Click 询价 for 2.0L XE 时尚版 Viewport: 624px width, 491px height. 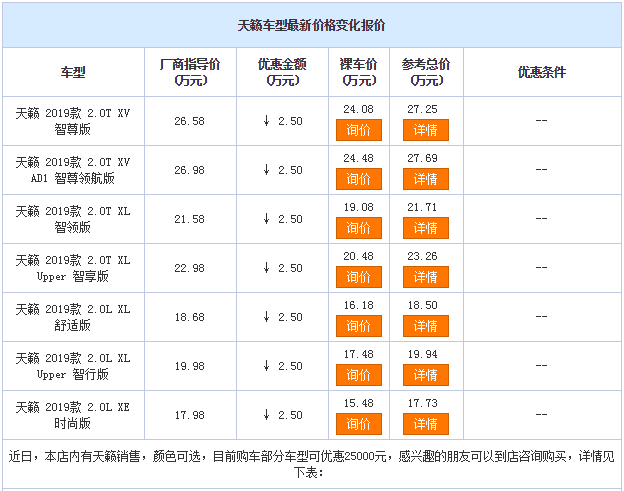click(x=359, y=424)
